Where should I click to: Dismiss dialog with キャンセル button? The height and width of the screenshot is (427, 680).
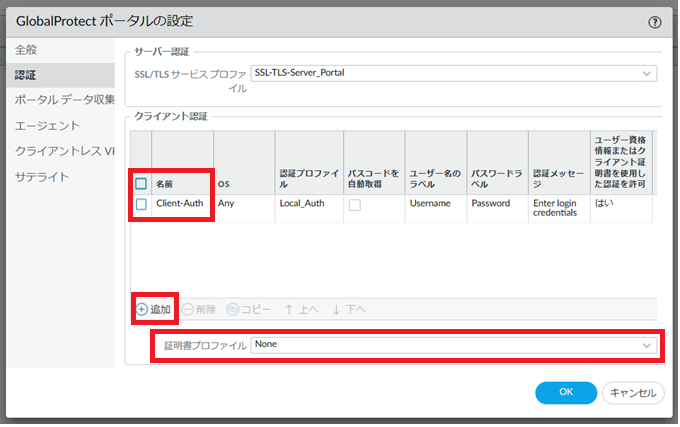click(x=633, y=392)
